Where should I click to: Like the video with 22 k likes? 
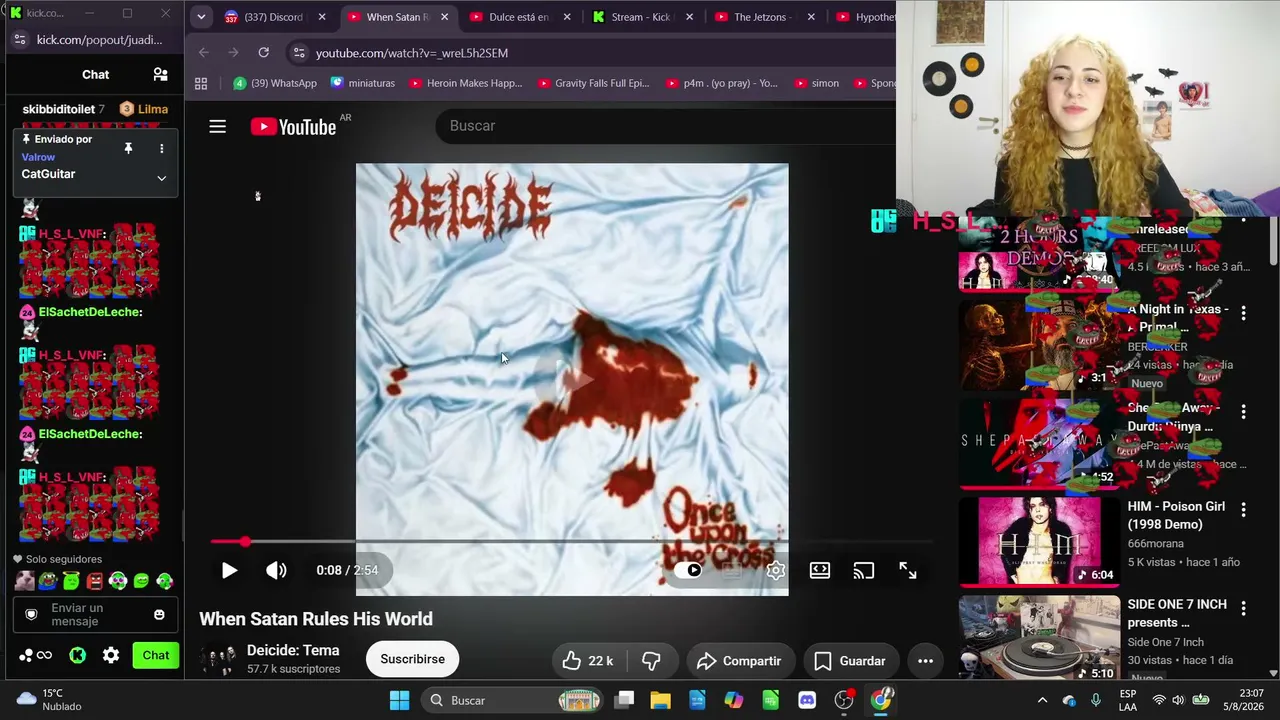587,661
